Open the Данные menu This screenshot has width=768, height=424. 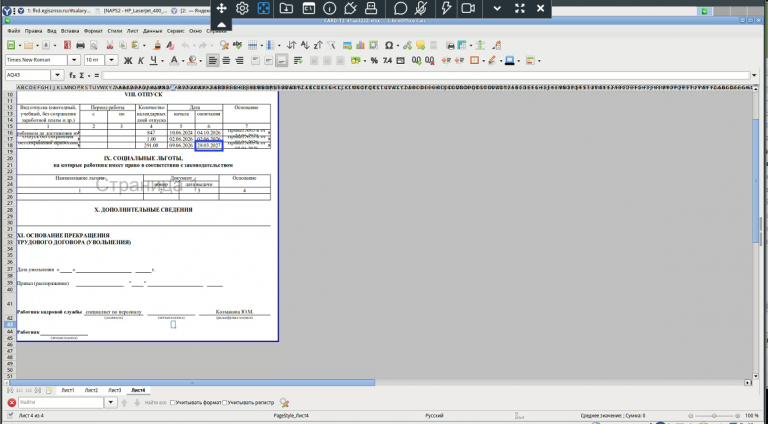coord(152,31)
